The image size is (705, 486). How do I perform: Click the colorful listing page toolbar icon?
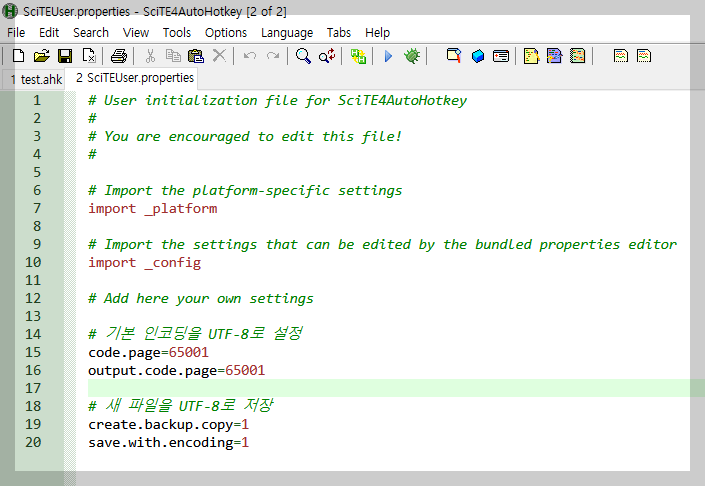577,56
